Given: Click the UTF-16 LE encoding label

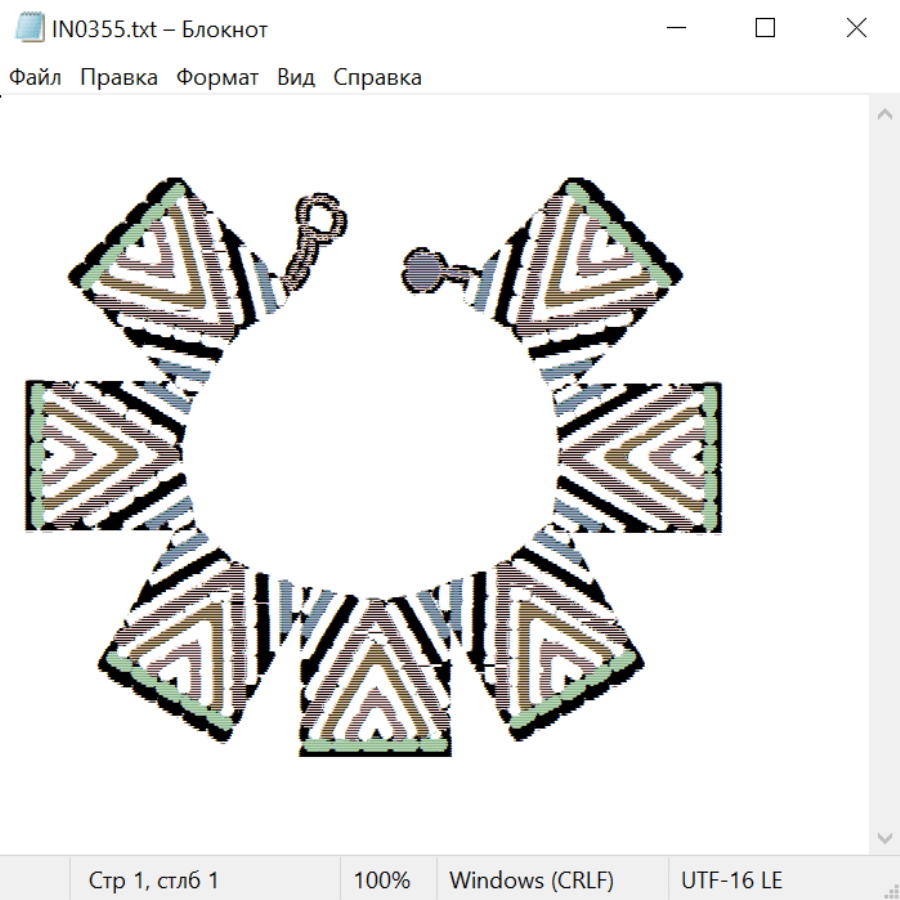Looking at the screenshot, I should (x=731, y=880).
